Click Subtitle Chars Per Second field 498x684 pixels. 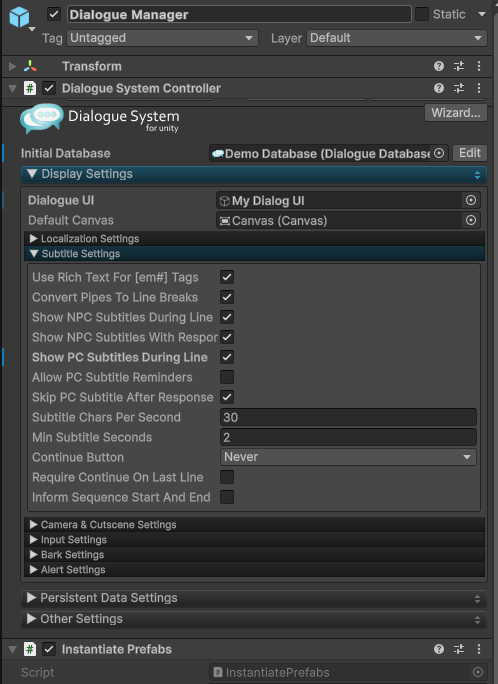(348, 417)
